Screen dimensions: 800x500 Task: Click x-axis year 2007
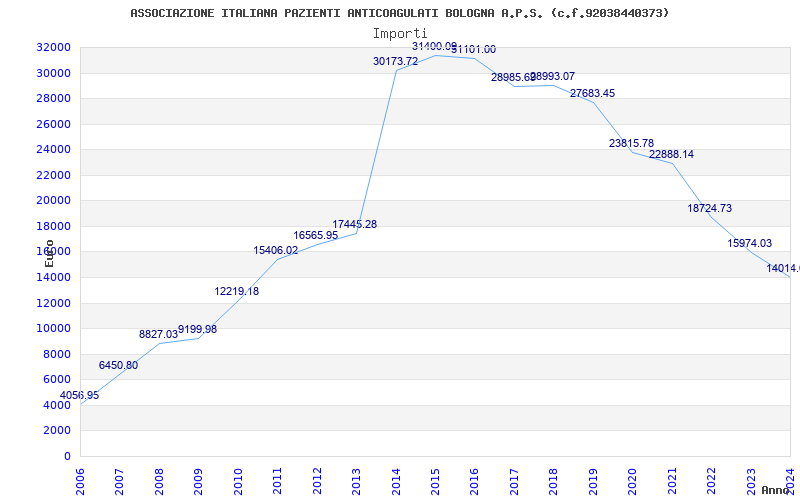(119, 480)
